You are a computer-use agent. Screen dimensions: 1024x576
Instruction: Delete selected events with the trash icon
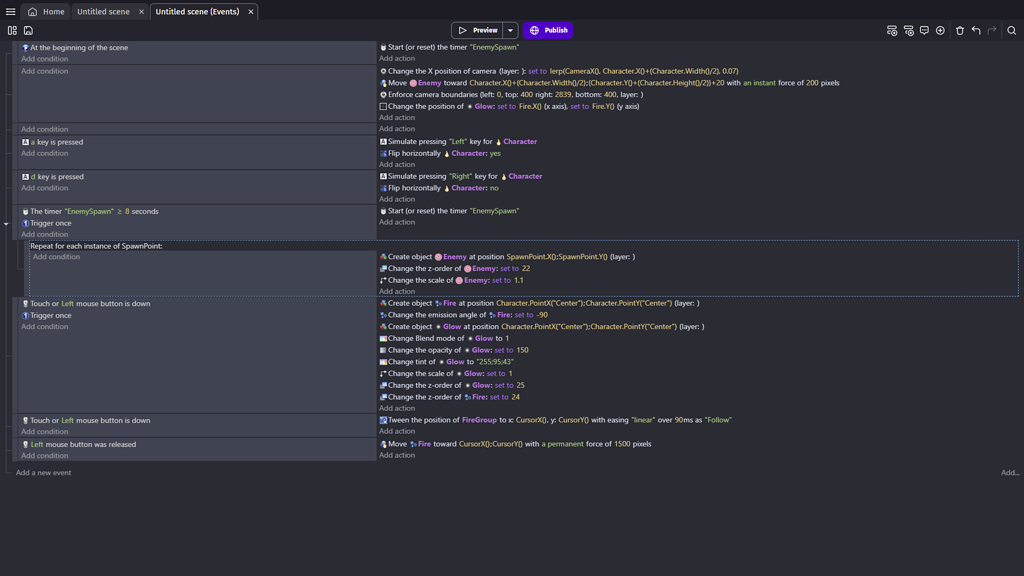(957, 30)
